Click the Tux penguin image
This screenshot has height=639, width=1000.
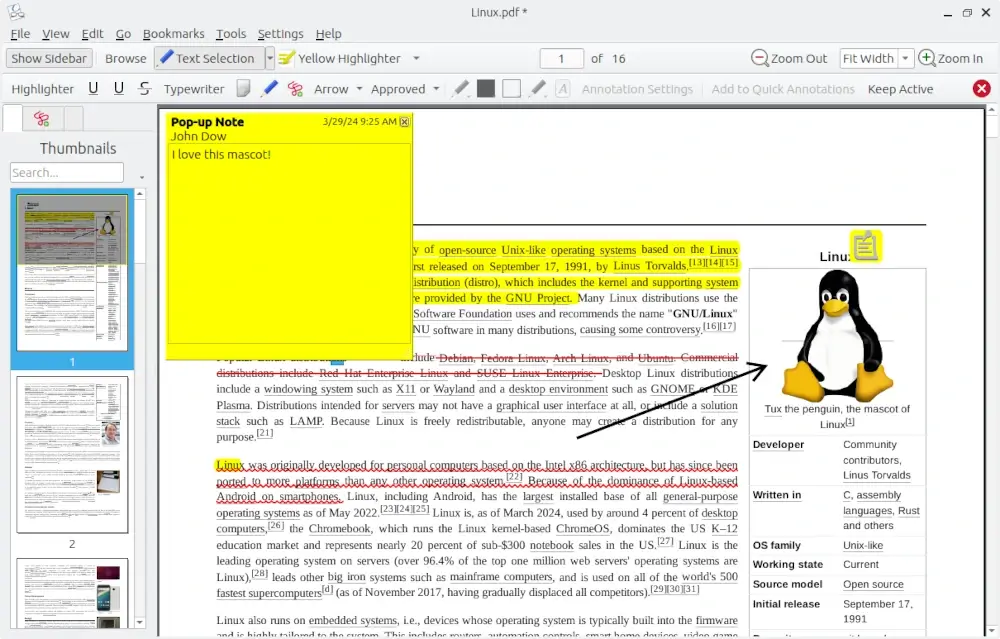pyautogui.click(x=837, y=335)
